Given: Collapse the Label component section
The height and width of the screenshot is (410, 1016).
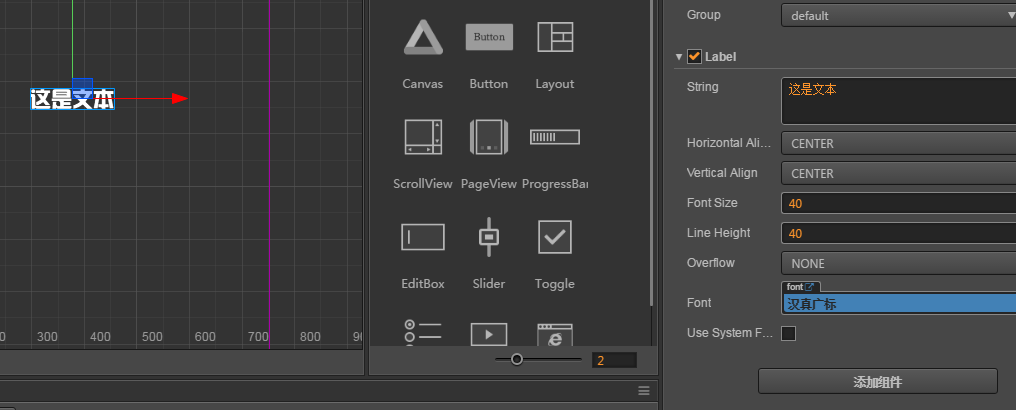Looking at the screenshot, I should (680, 57).
